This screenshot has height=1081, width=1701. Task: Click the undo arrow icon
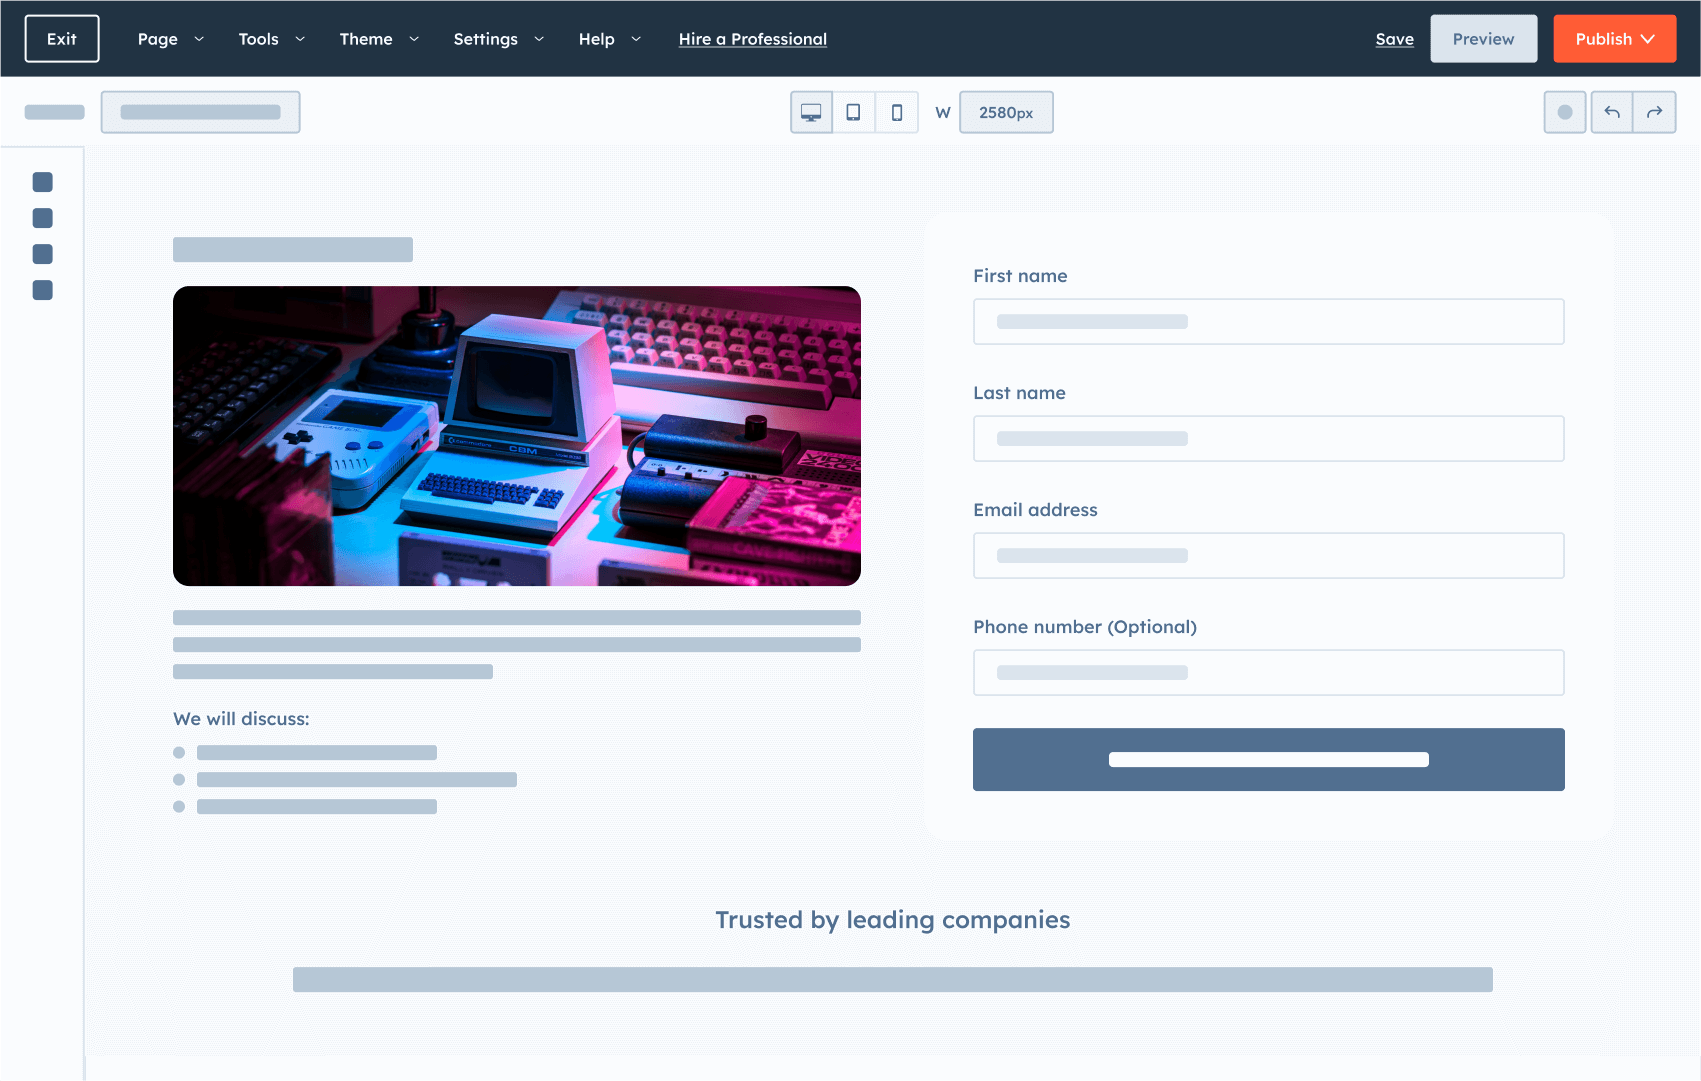click(1611, 112)
